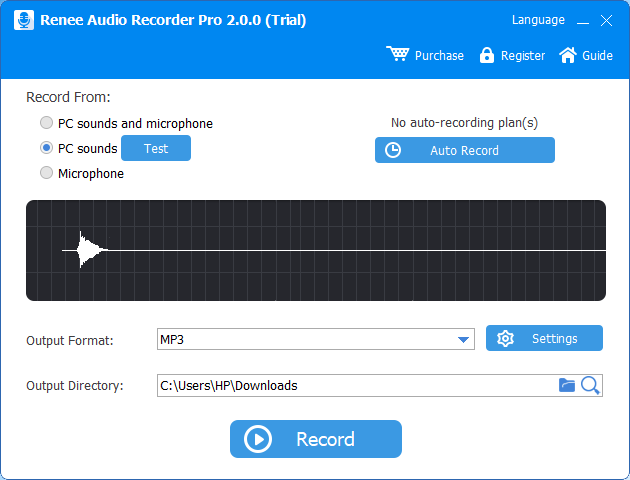The width and height of the screenshot is (630, 480).
Task: Minimize the Renee Audio Recorder window
Action: coord(583,21)
